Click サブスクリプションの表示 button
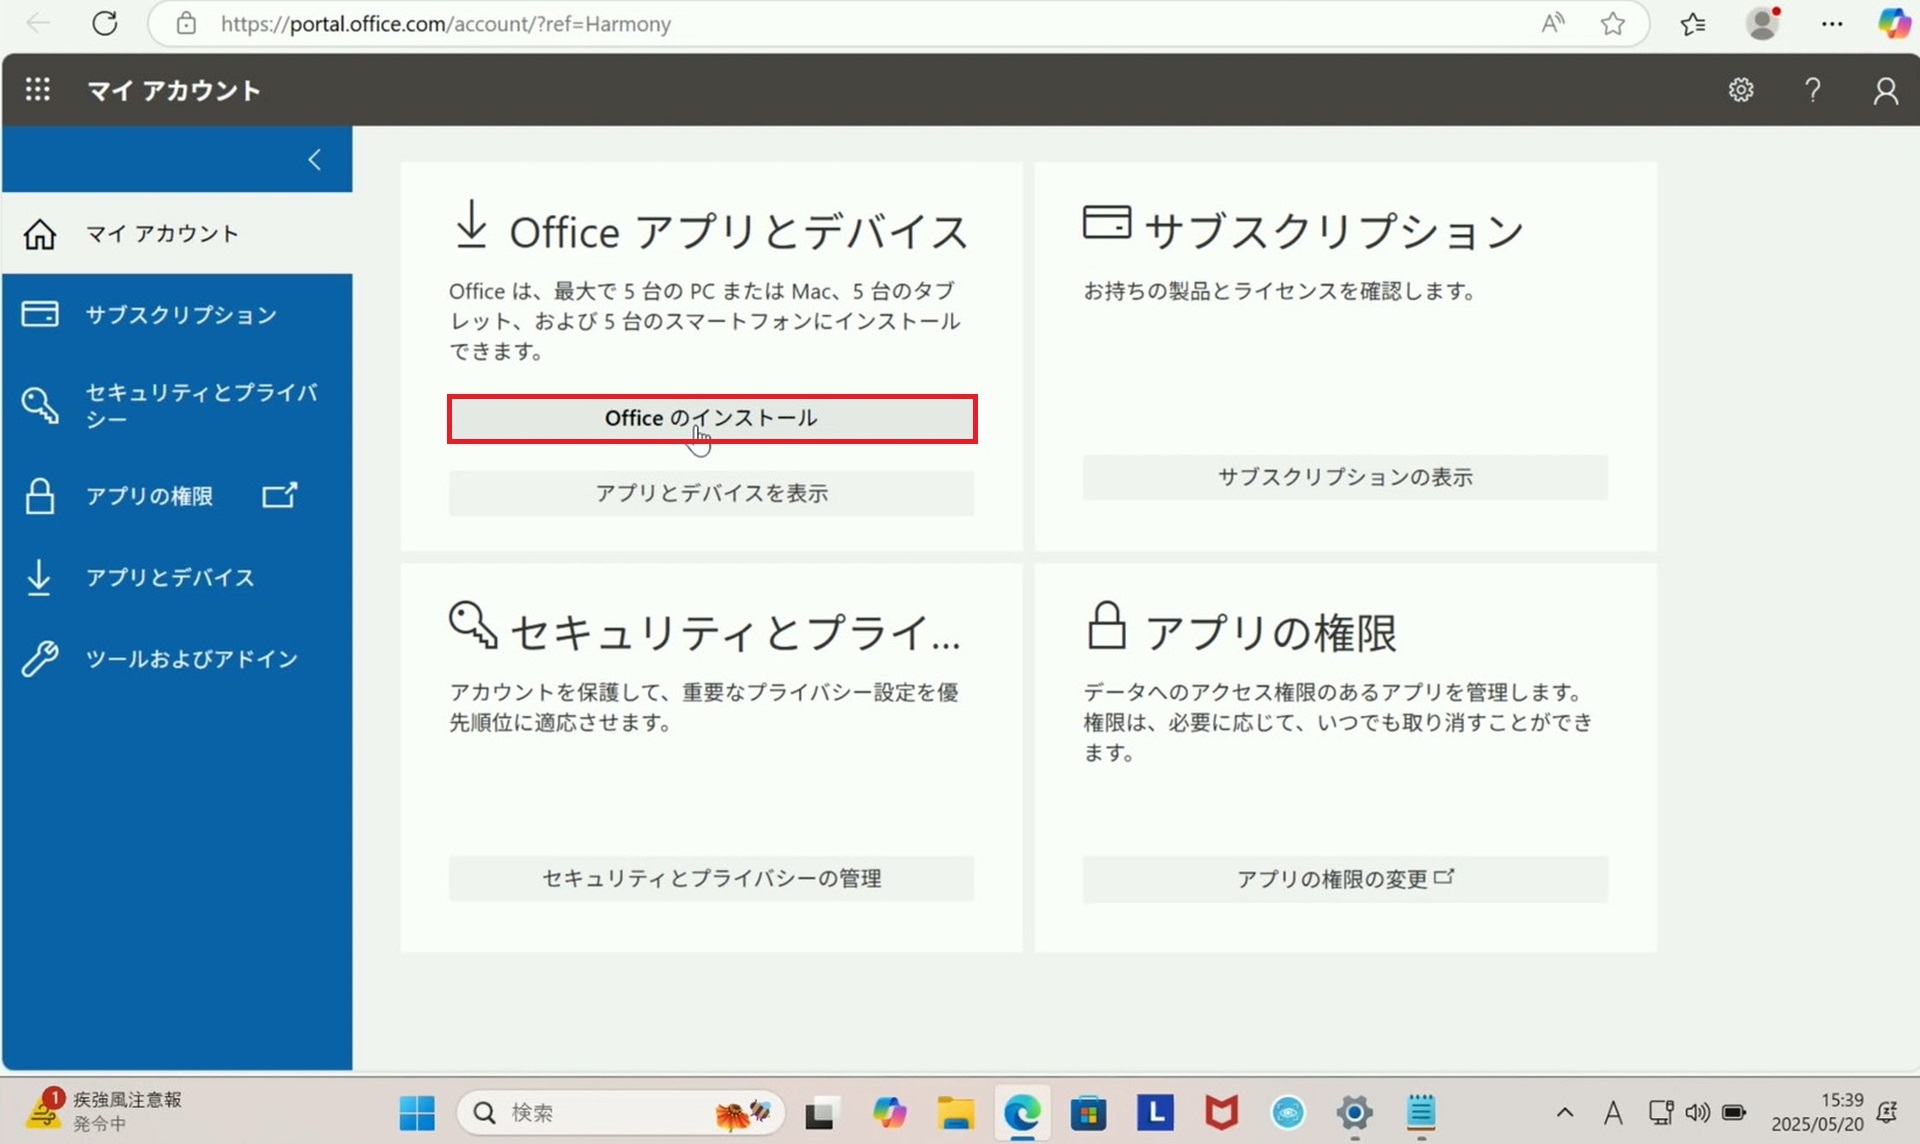 click(x=1345, y=477)
